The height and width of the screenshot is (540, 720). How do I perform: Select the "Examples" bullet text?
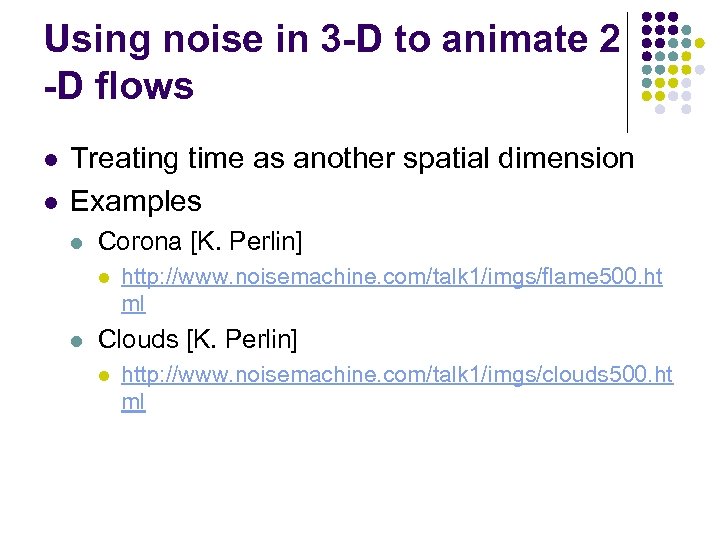pyautogui.click(x=136, y=201)
